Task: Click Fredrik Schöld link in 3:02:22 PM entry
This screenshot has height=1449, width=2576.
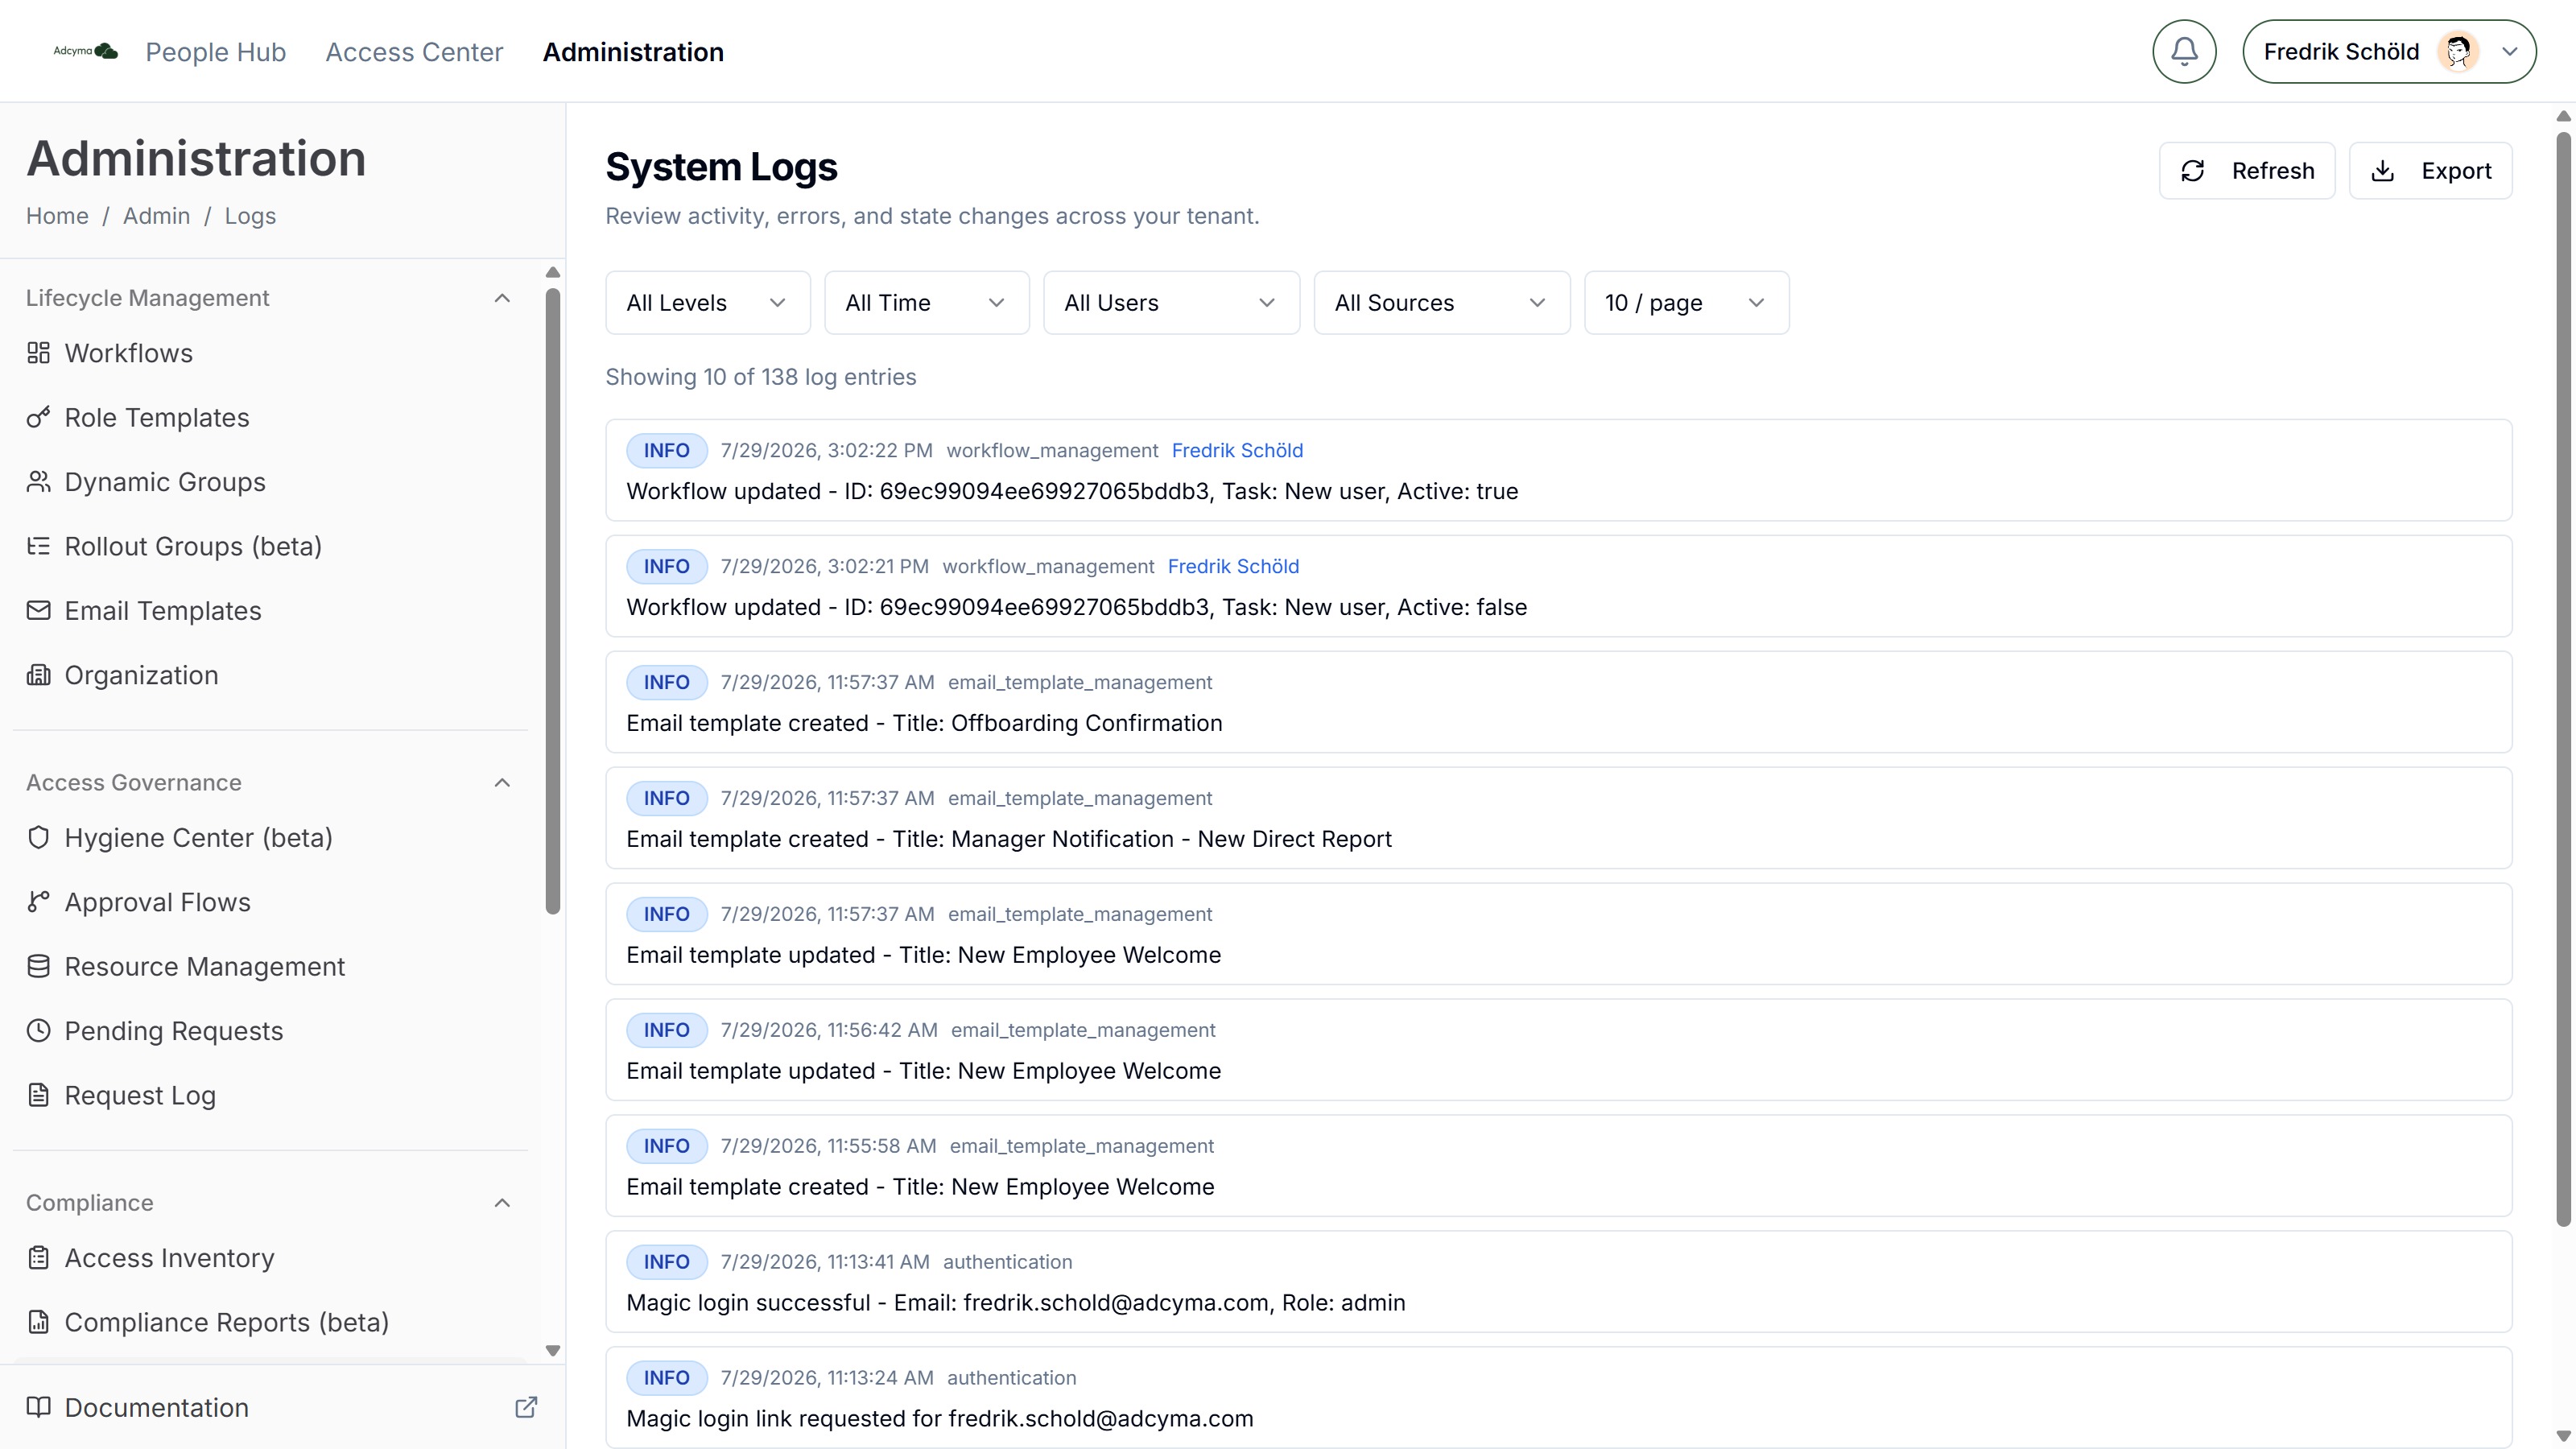Action: click(1237, 450)
